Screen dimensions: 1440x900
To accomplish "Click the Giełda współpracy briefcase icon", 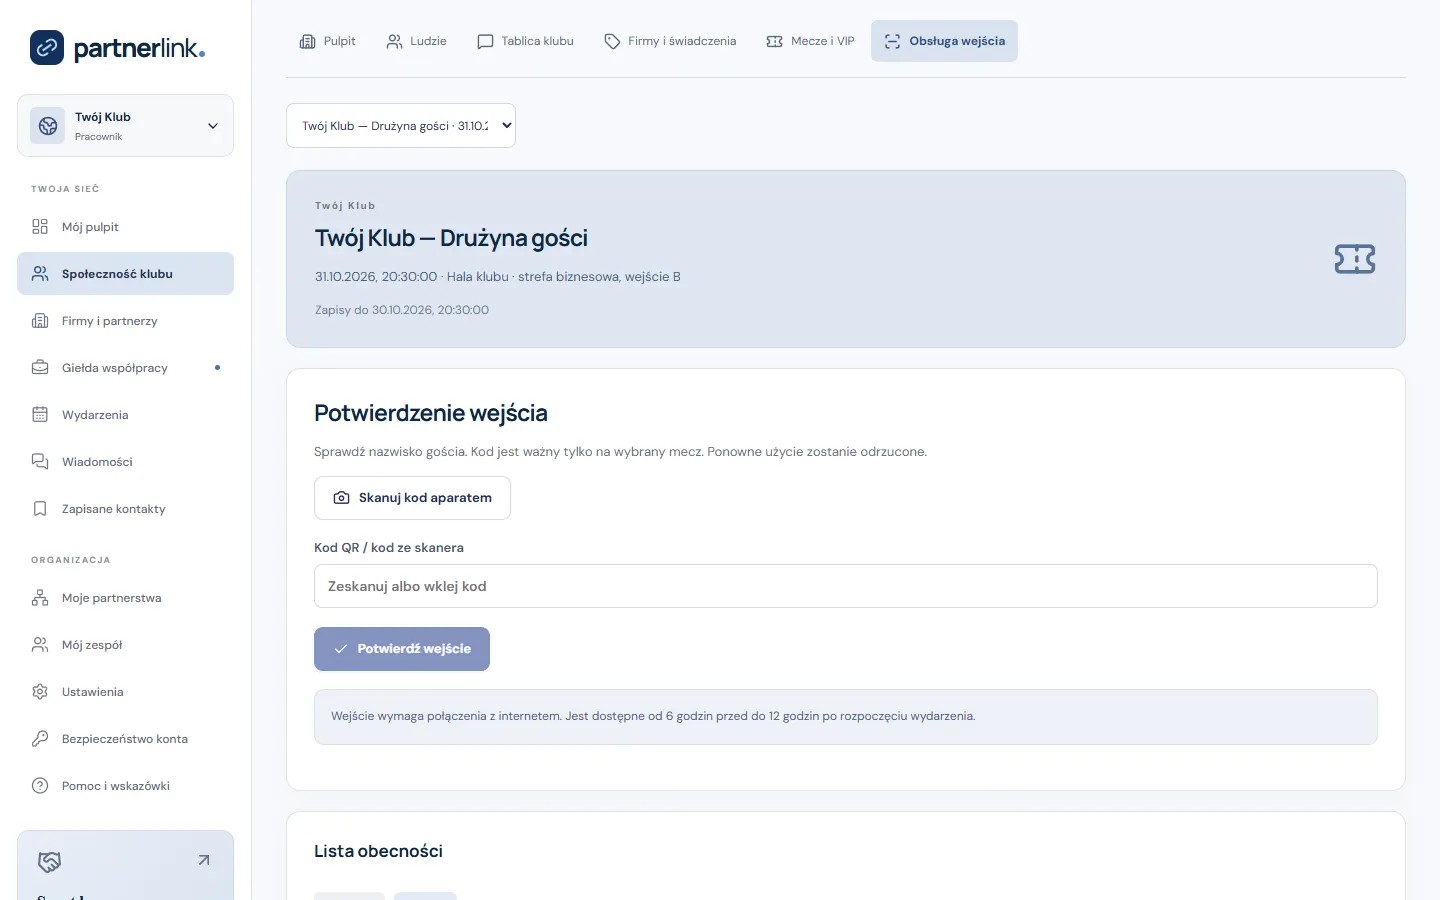I will tap(40, 368).
